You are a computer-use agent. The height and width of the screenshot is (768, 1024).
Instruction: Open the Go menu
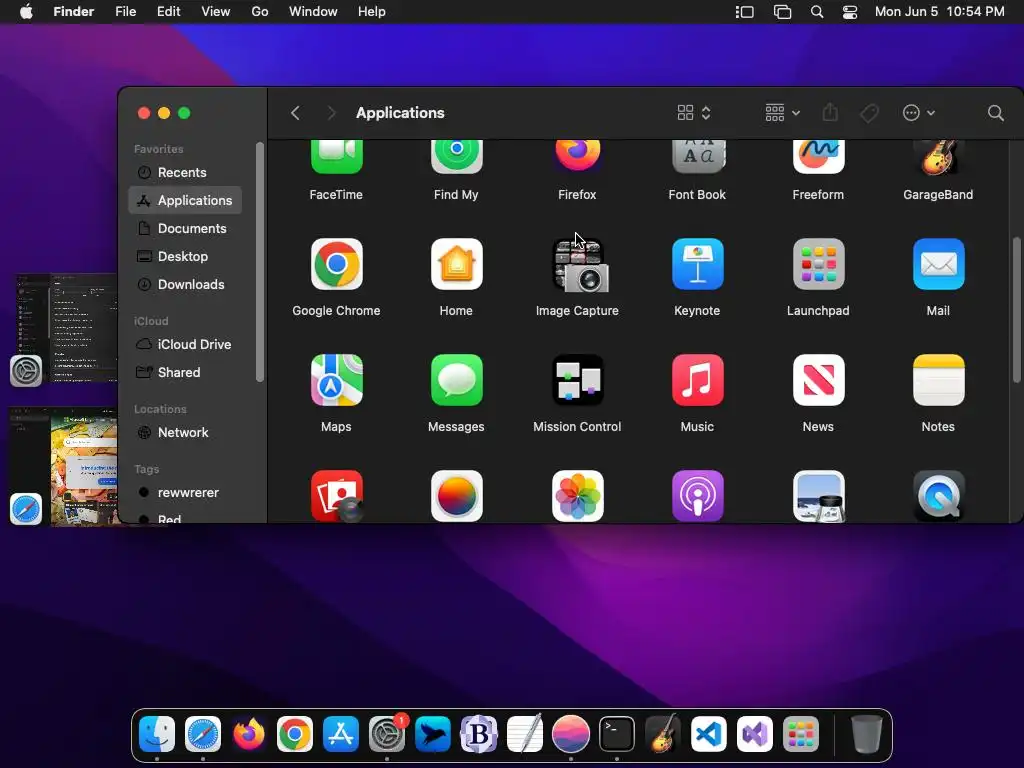click(260, 12)
